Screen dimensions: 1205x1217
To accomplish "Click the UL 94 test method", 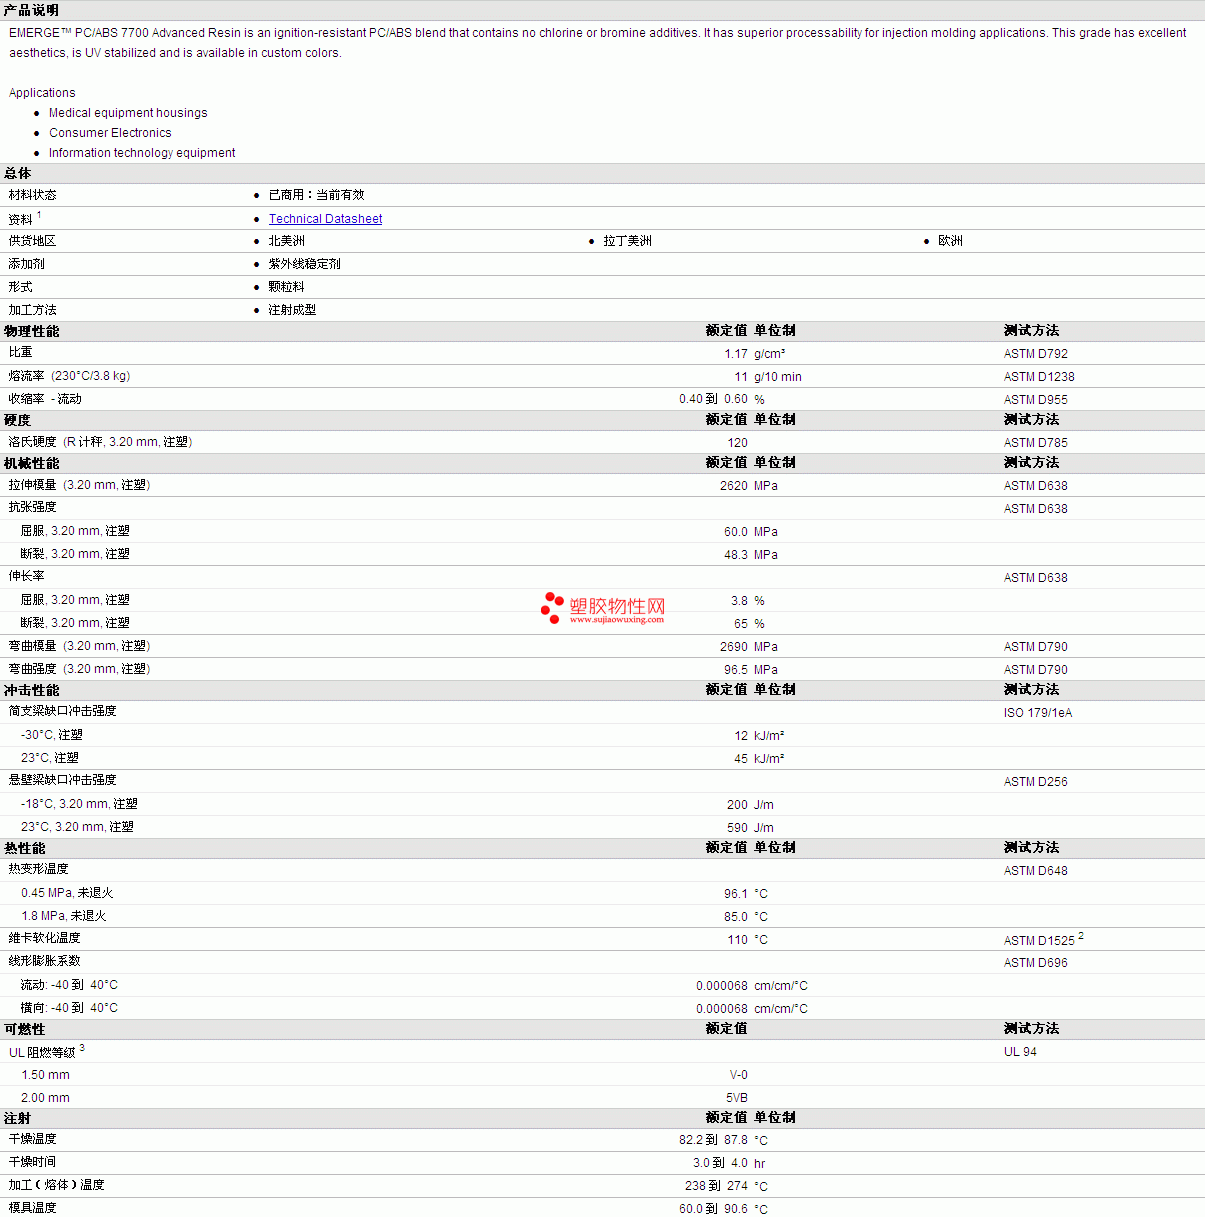I will 1020,1052.
